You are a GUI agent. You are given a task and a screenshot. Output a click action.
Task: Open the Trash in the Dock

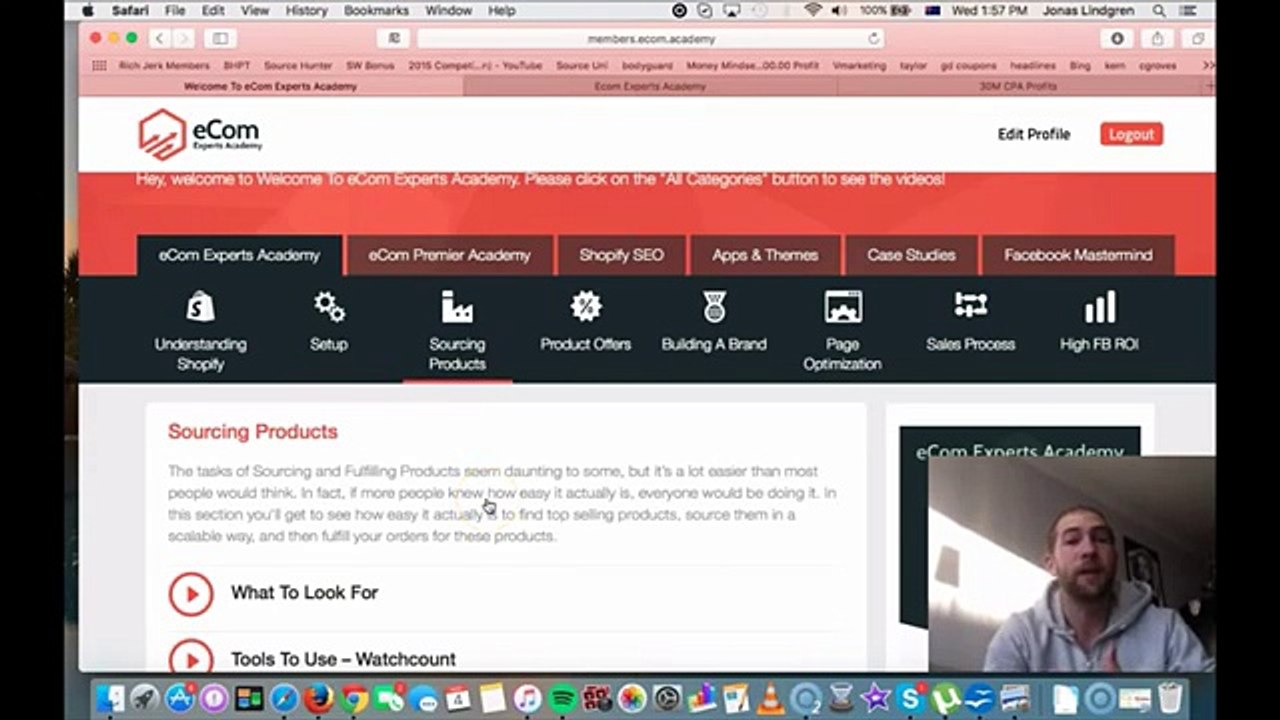pyautogui.click(x=1169, y=698)
